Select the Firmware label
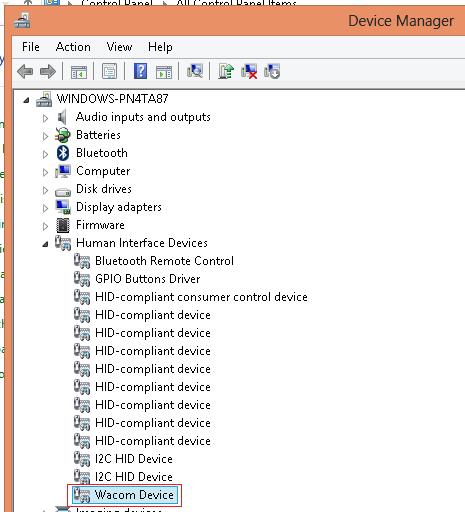Screen dimensions: 465x512 coord(100,225)
